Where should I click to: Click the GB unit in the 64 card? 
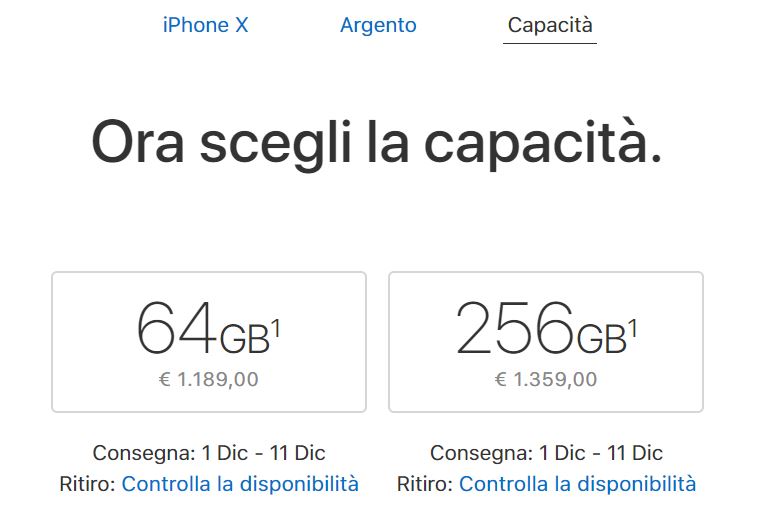tap(244, 340)
